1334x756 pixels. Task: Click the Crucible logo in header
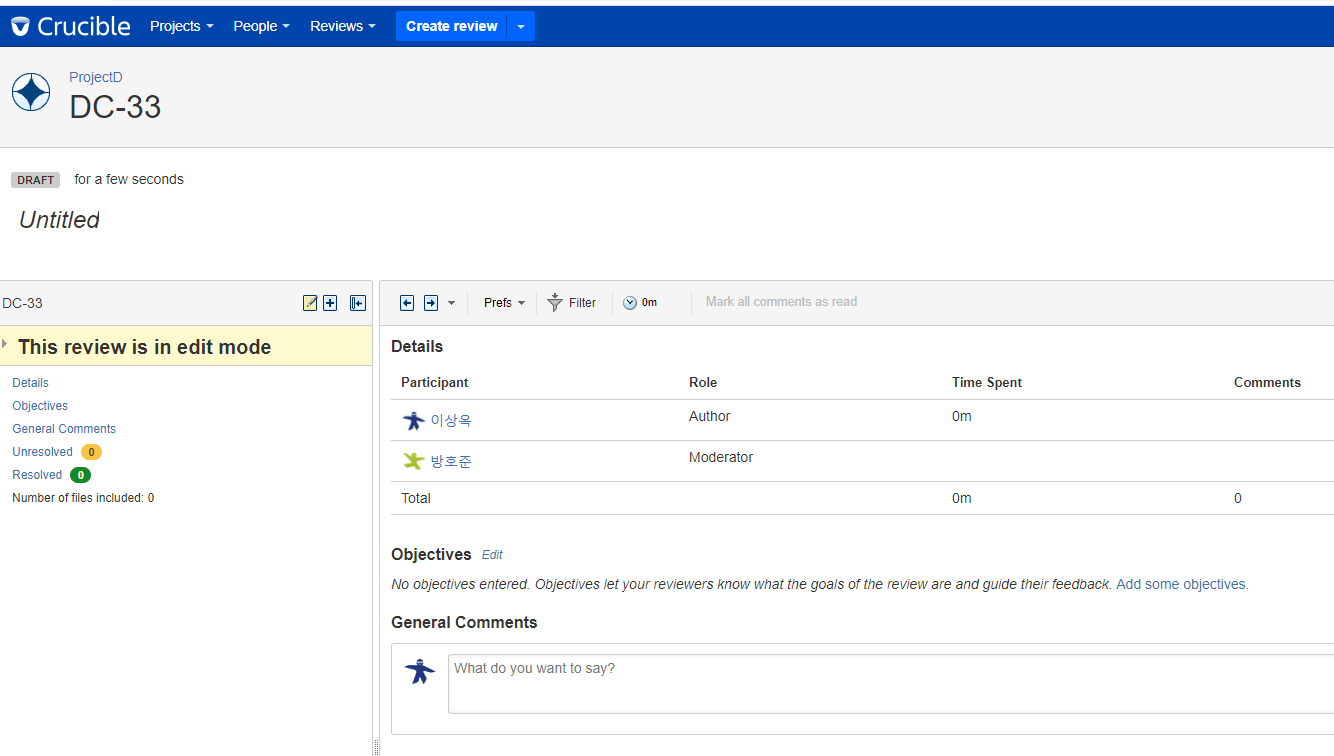(70, 26)
